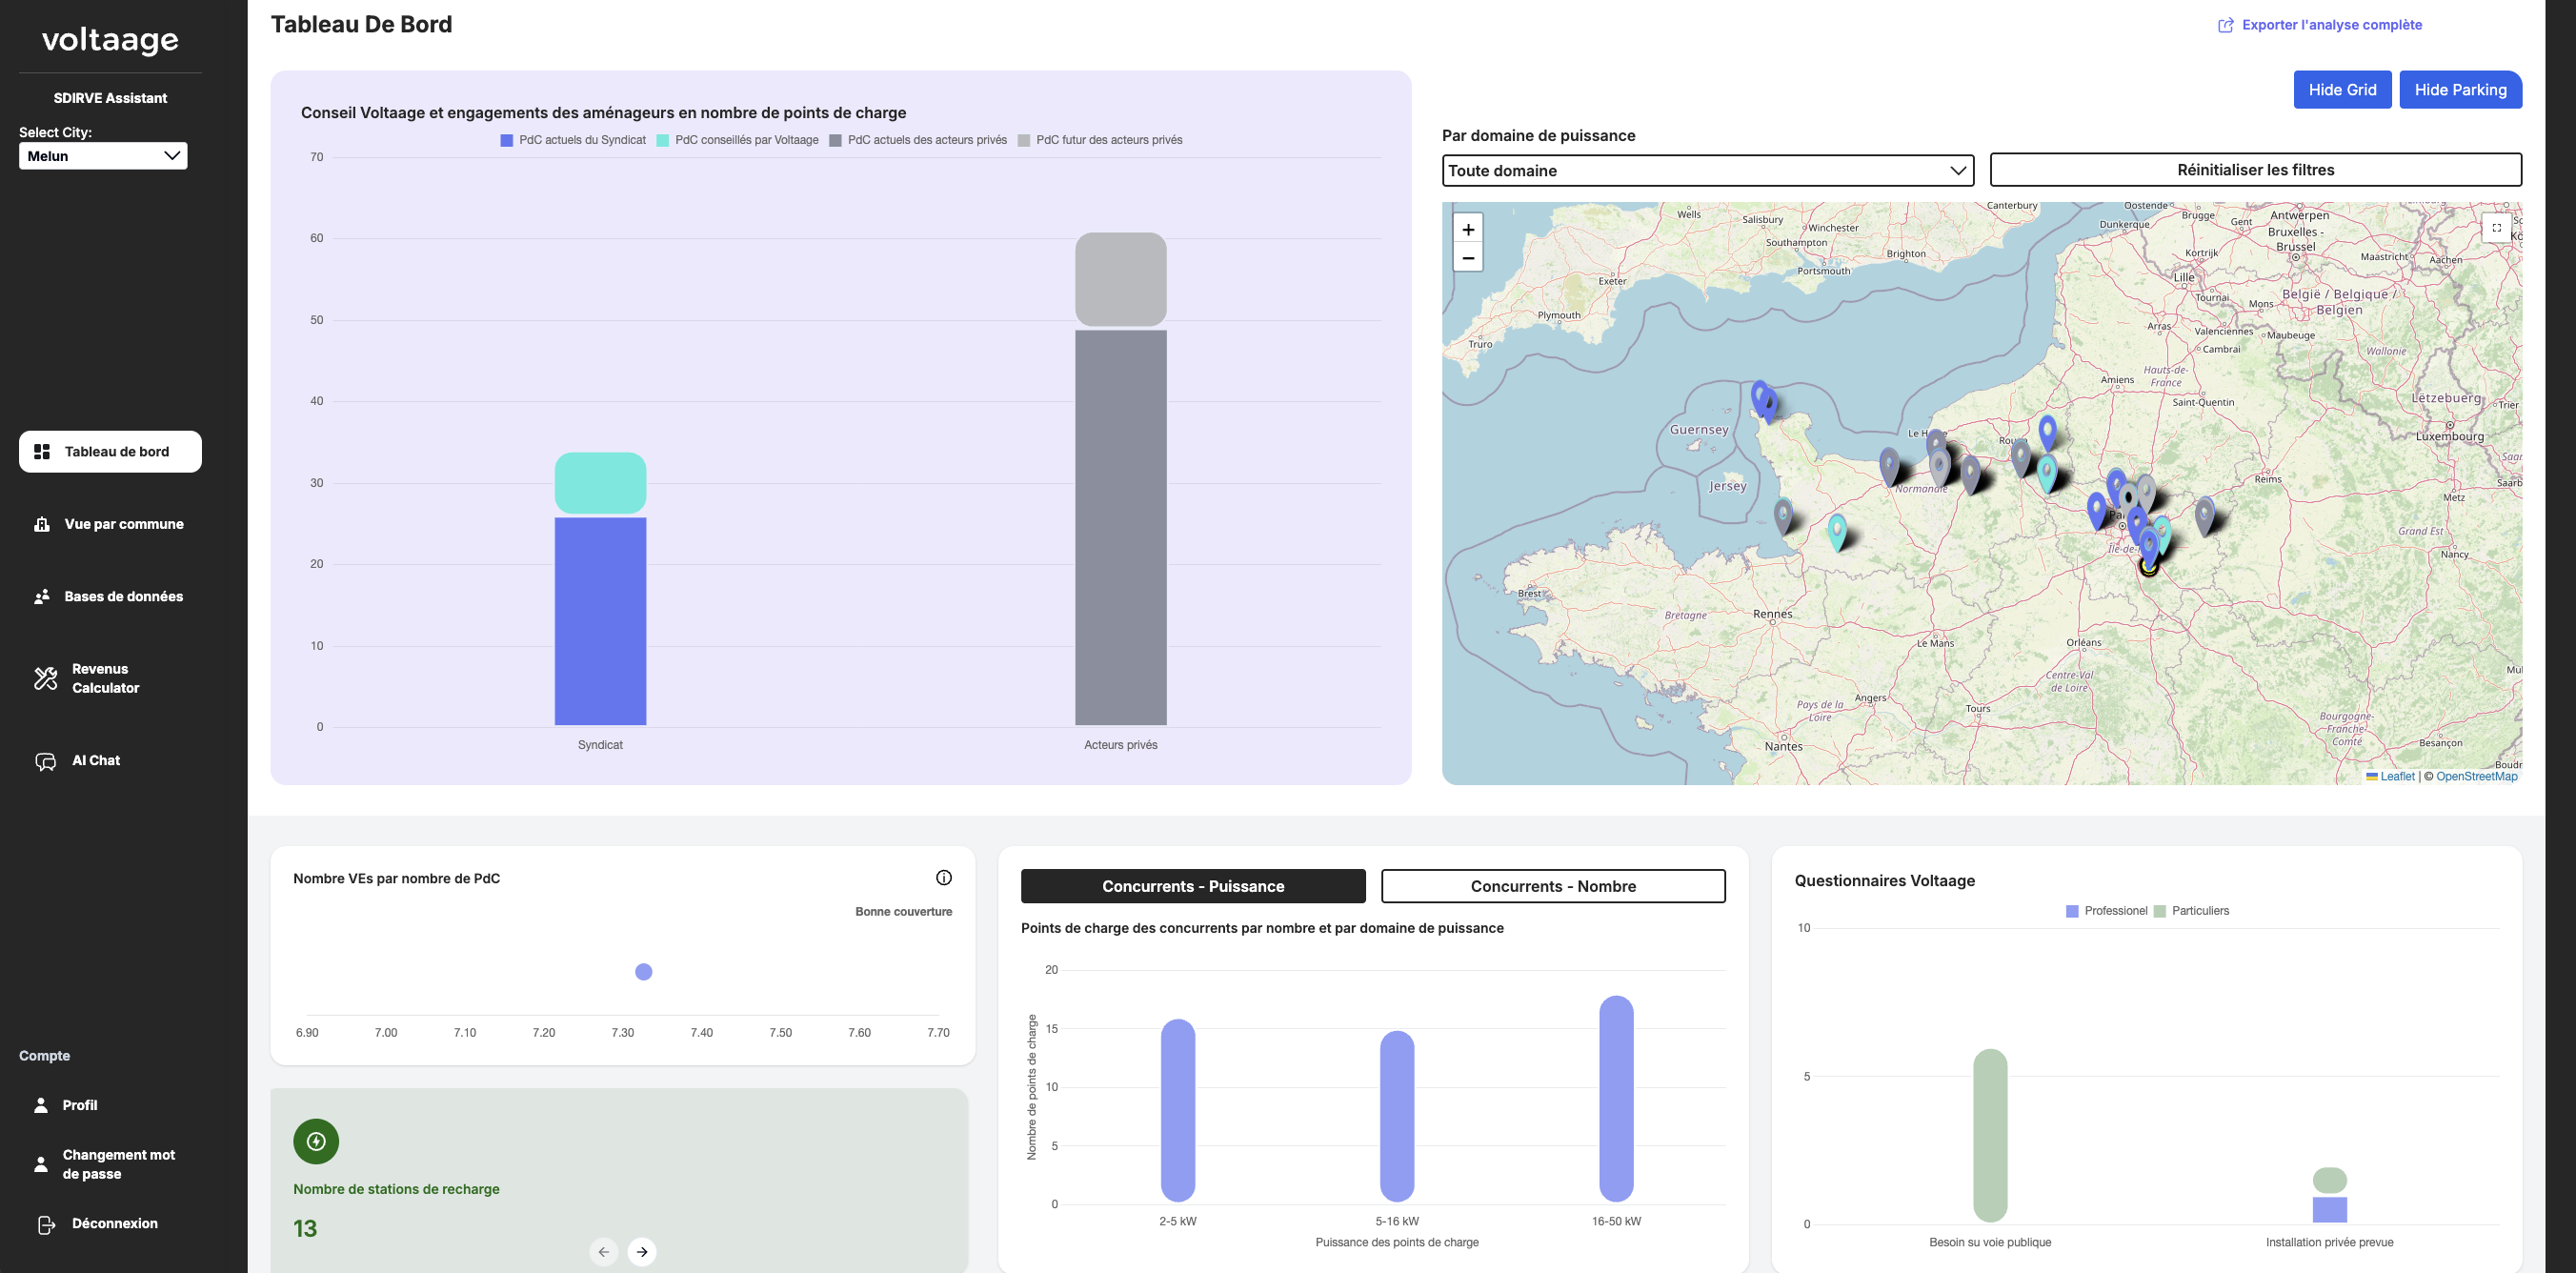Expand the map to fullscreen

pos(2497,228)
